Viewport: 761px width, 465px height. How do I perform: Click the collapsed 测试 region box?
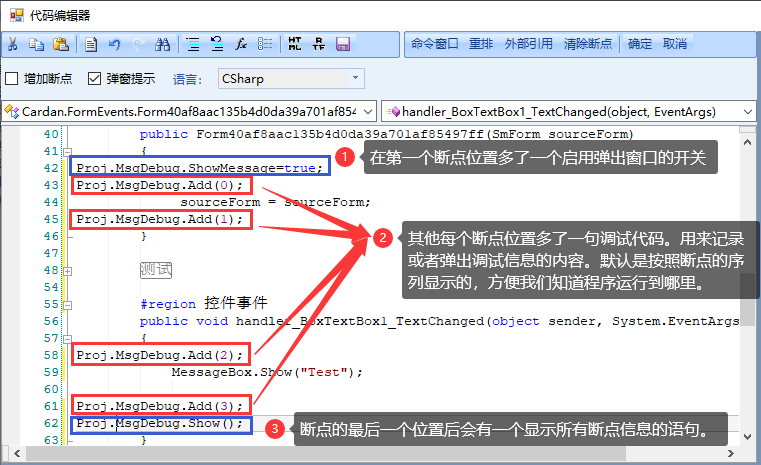156,269
